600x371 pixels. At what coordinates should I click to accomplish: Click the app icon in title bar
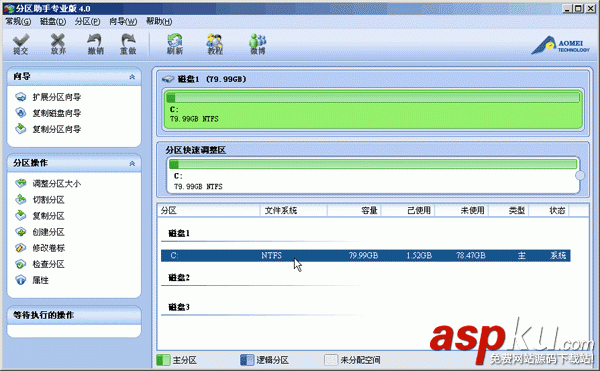tap(8, 8)
